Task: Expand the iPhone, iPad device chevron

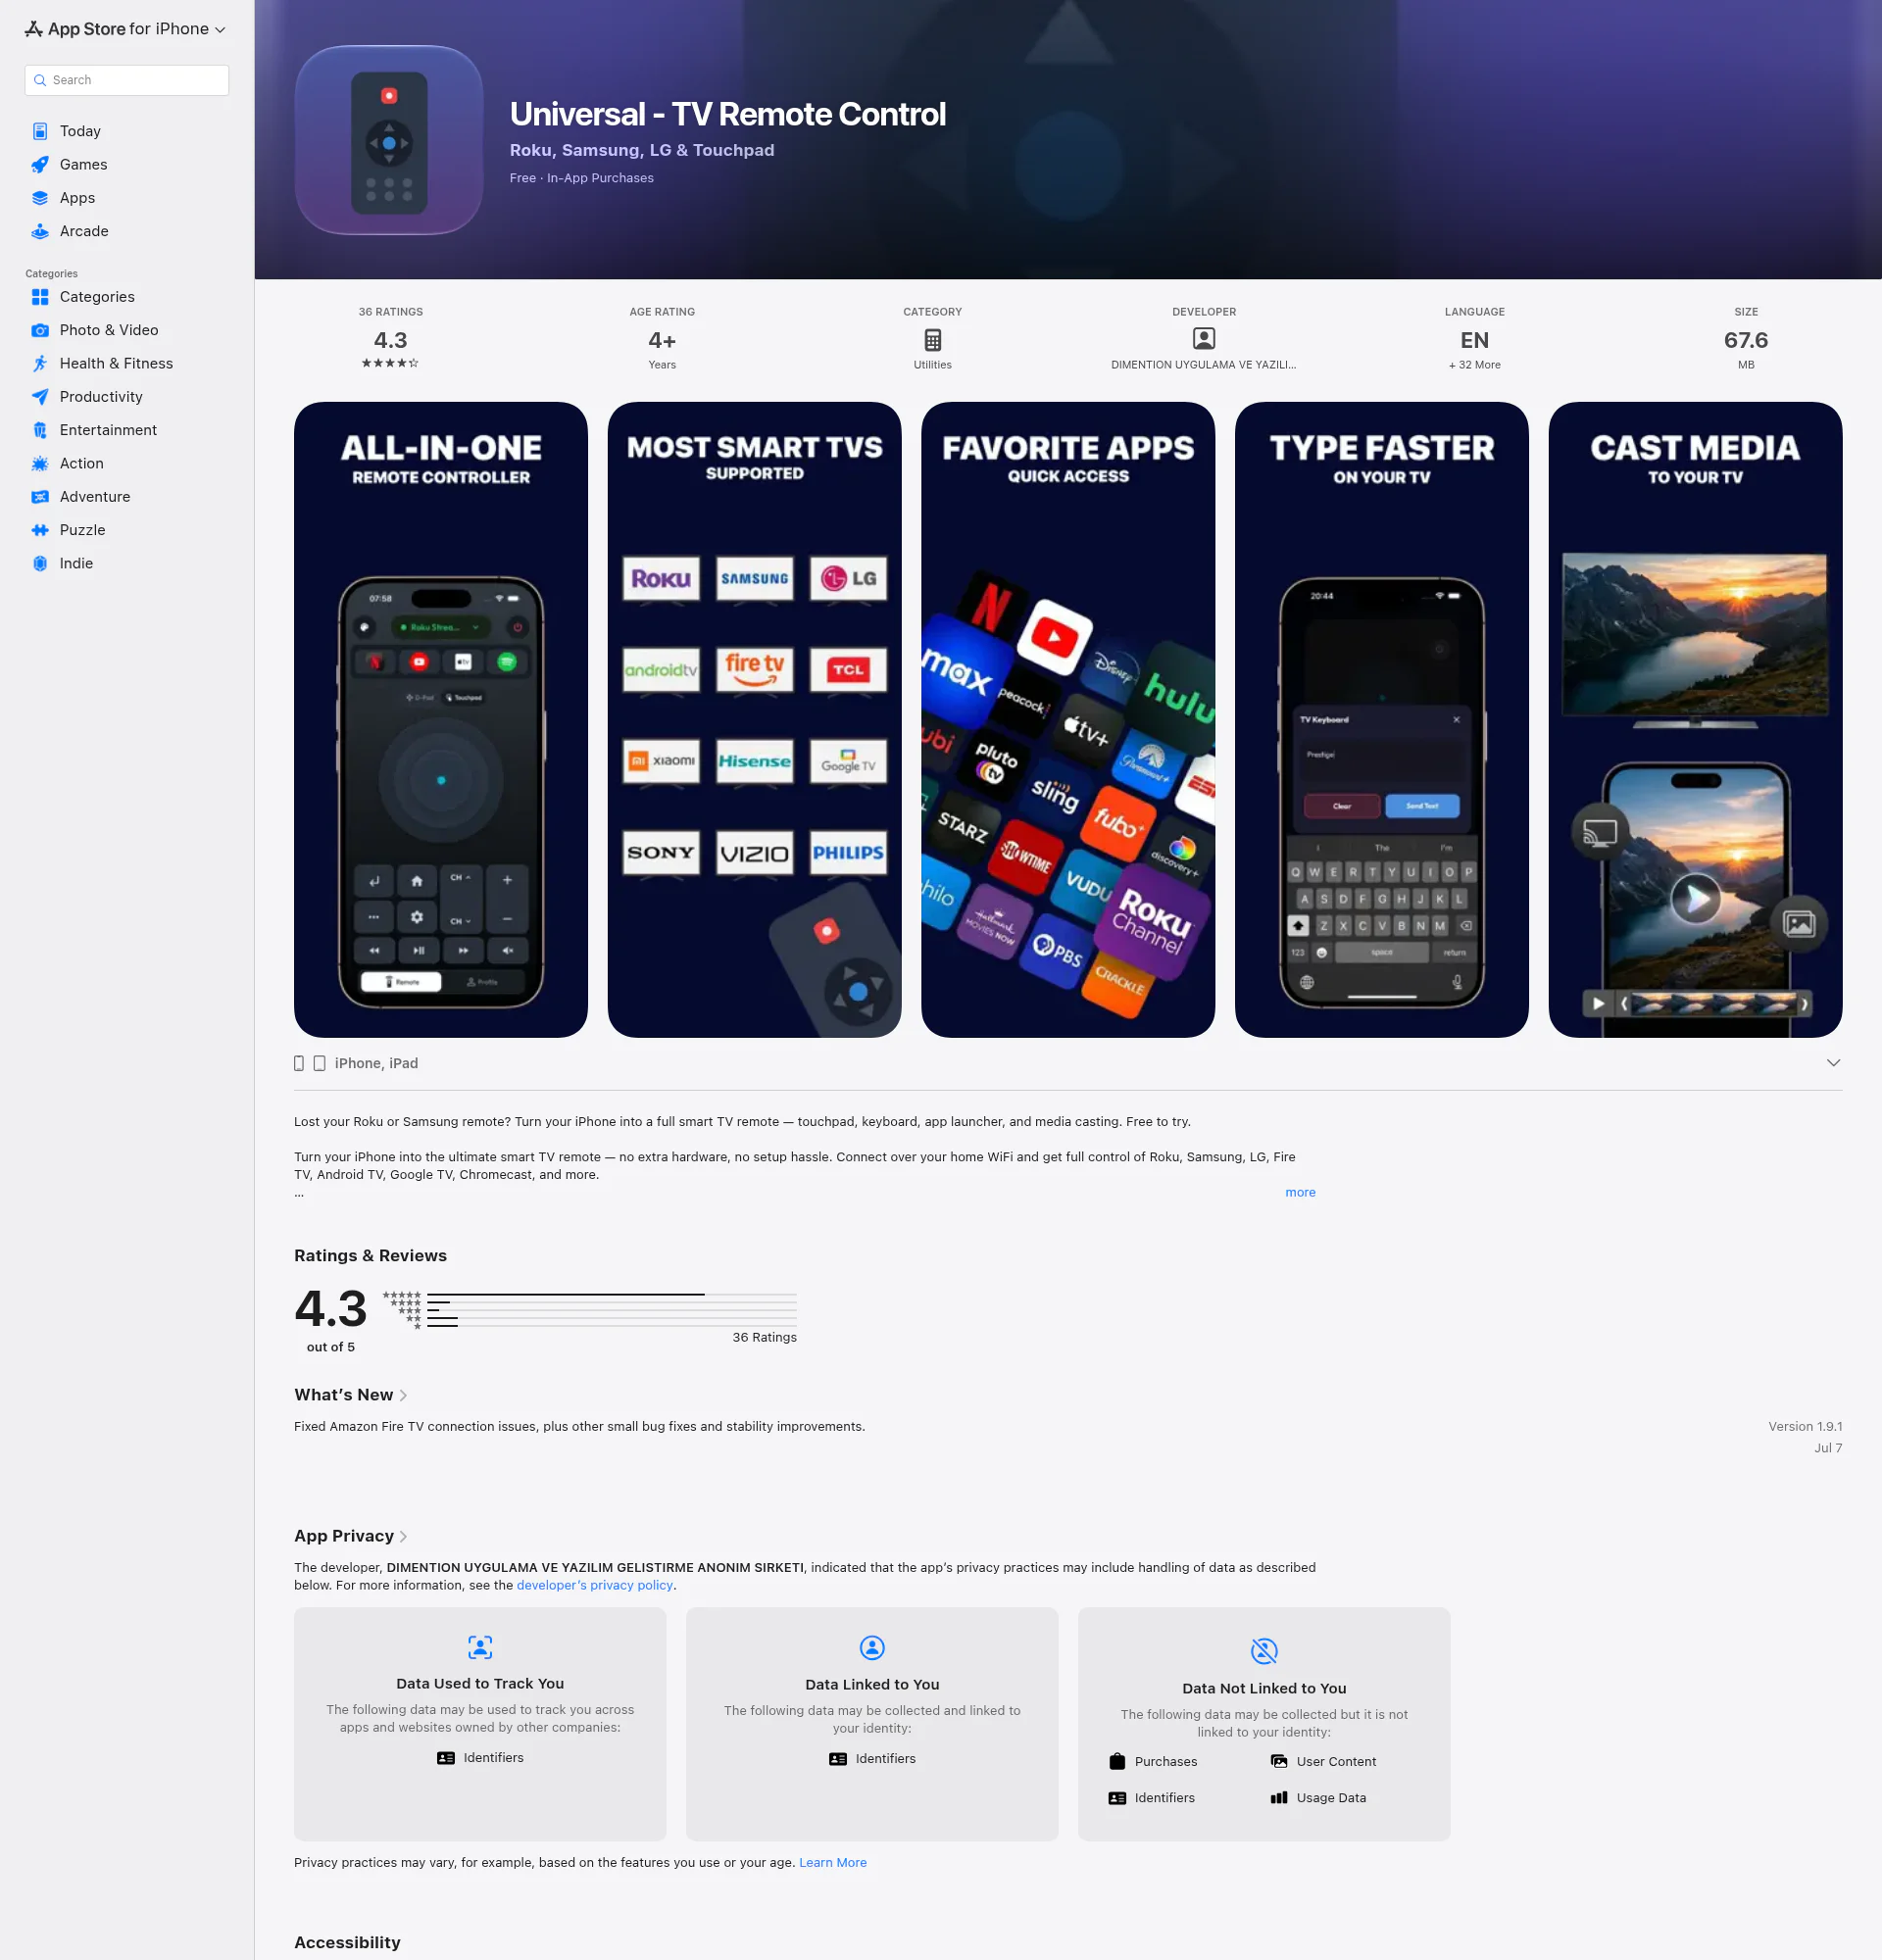Action: point(1833,1063)
